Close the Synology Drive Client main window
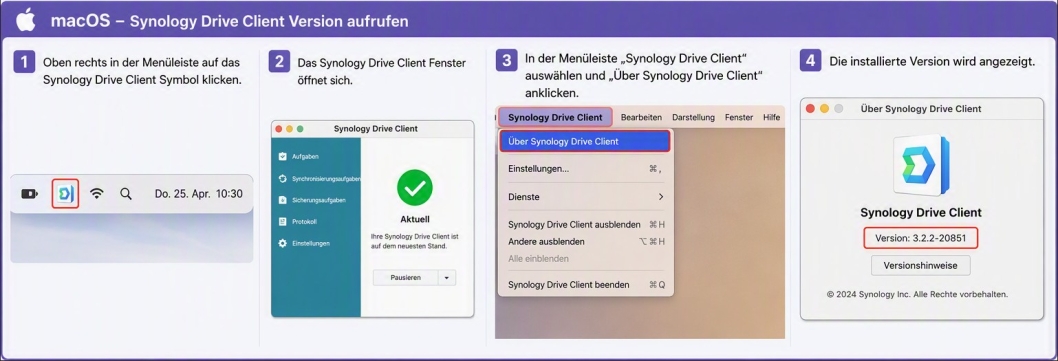 pos(279,128)
